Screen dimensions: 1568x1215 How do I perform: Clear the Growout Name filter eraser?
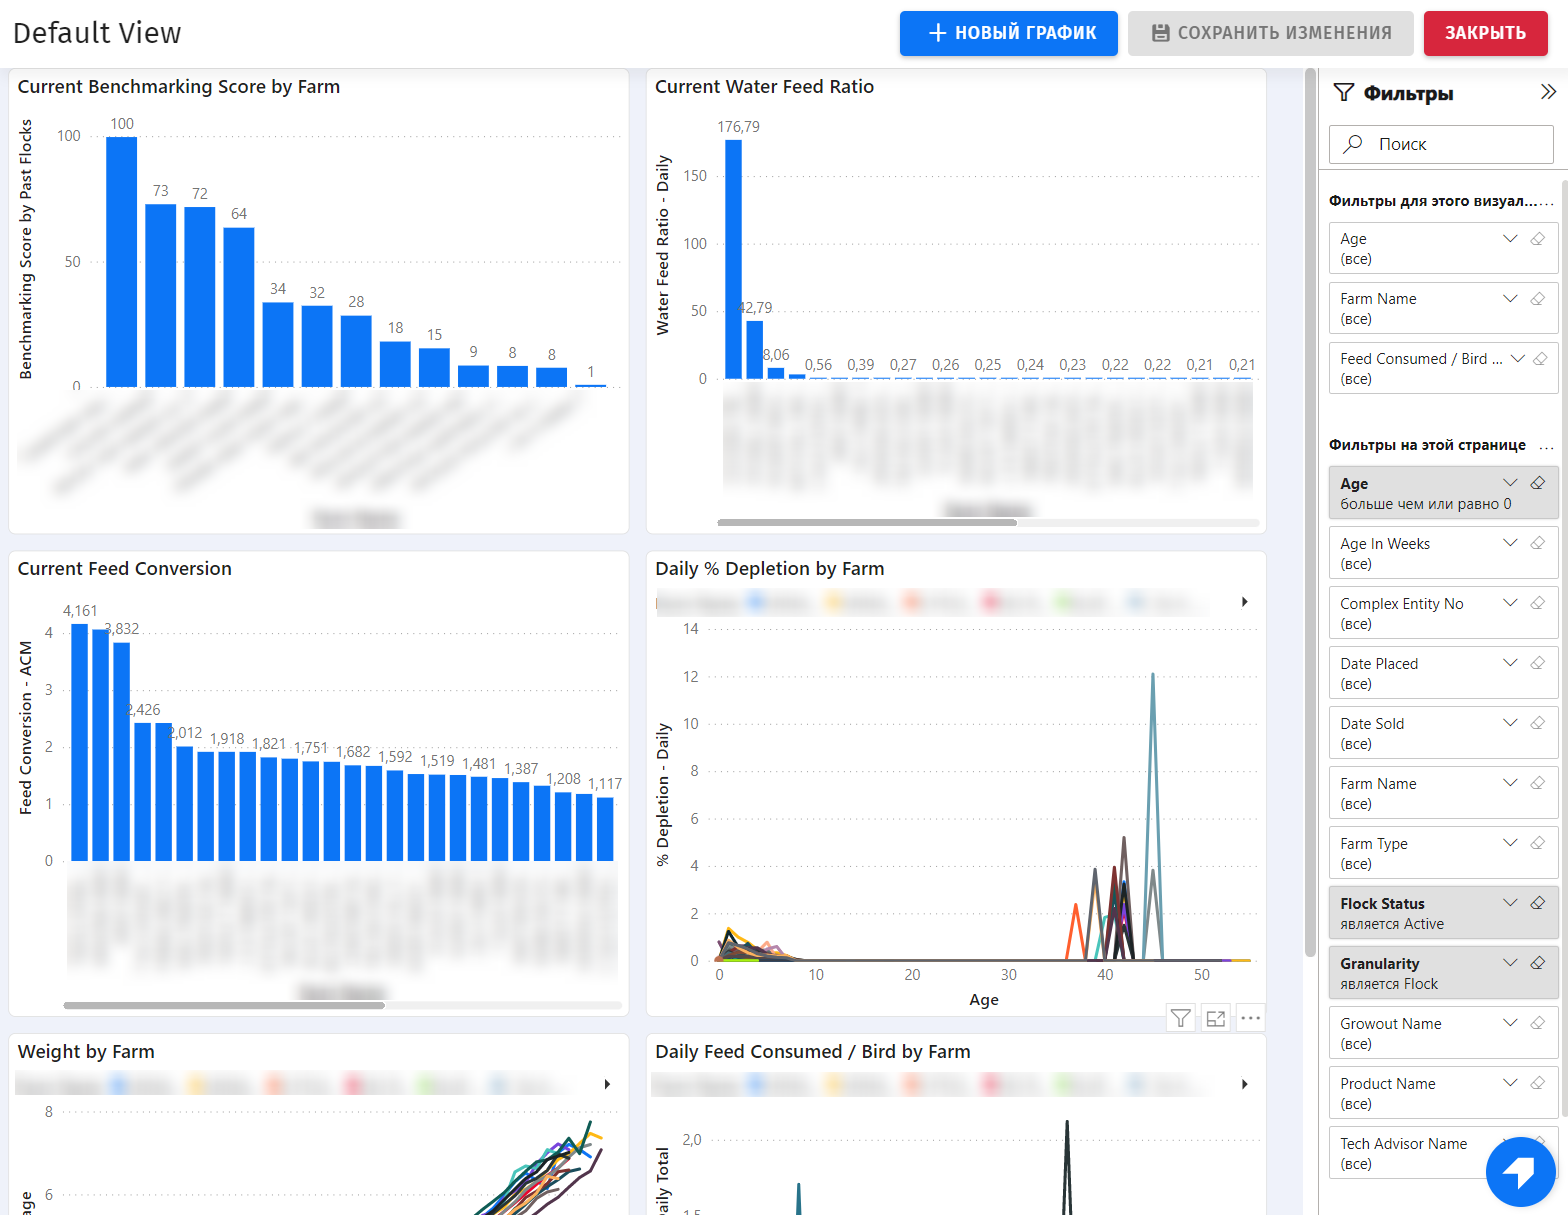click(x=1538, y=1023)
